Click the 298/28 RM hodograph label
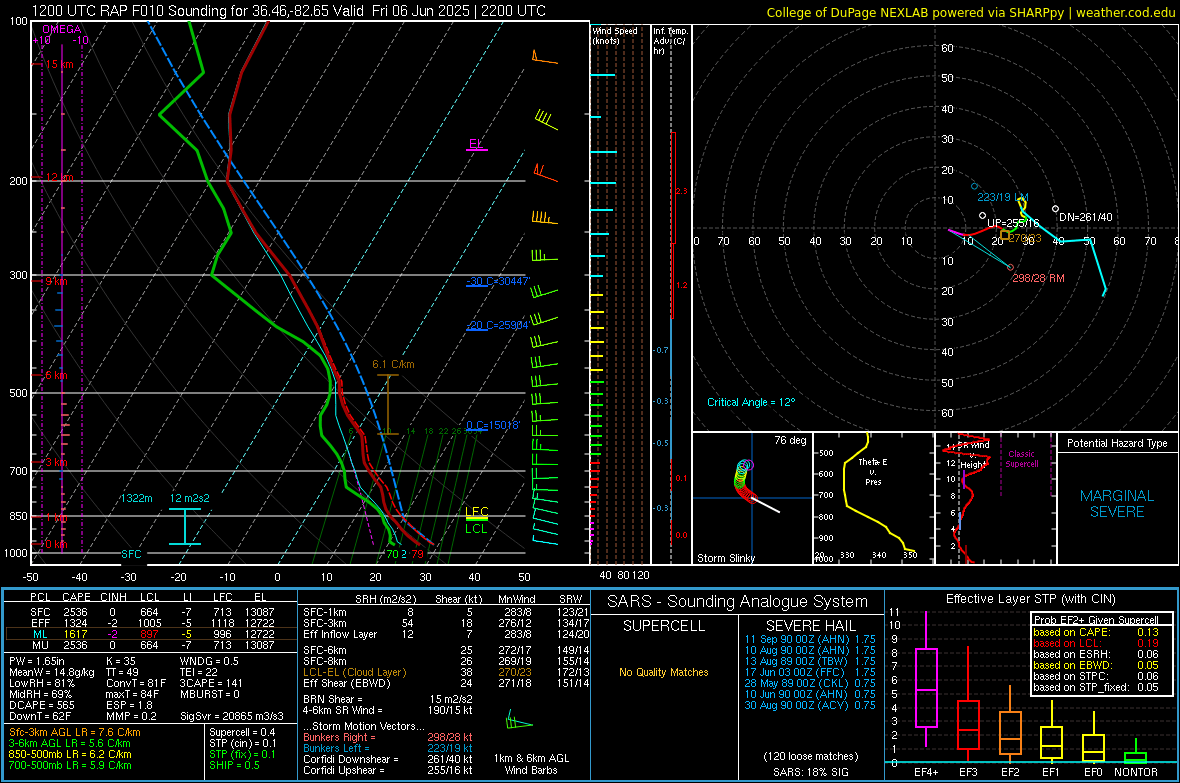The height and width of the screenshot is (783, 1180). [x=1038, y=278]
